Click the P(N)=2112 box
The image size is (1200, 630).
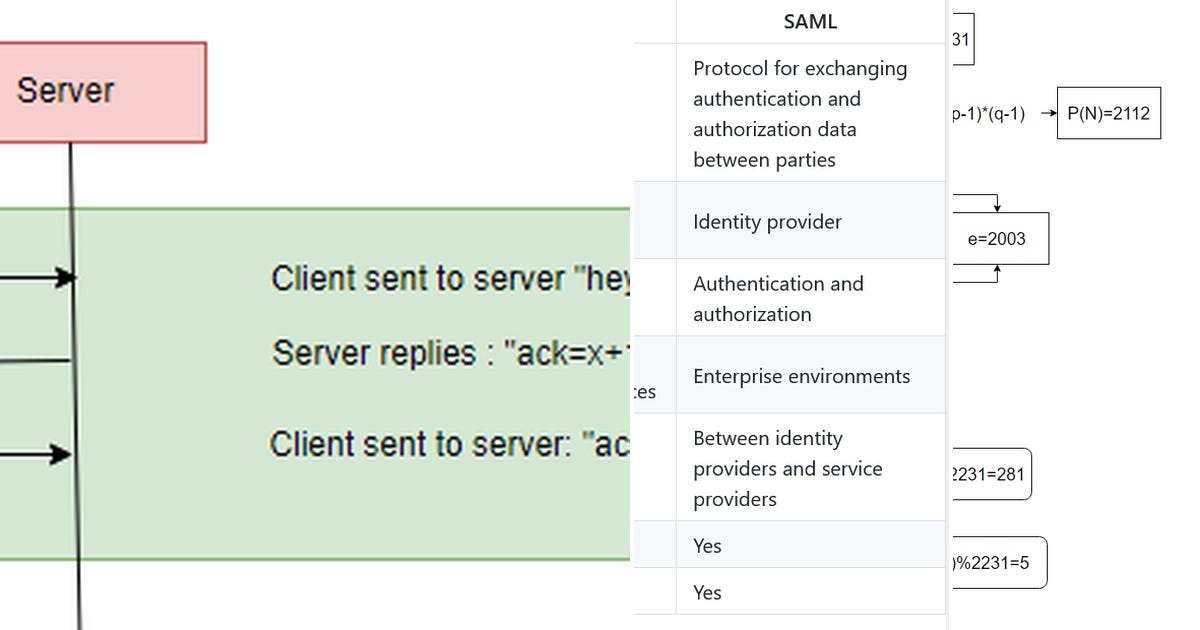pyautogui.click(x=1108, y=113)
